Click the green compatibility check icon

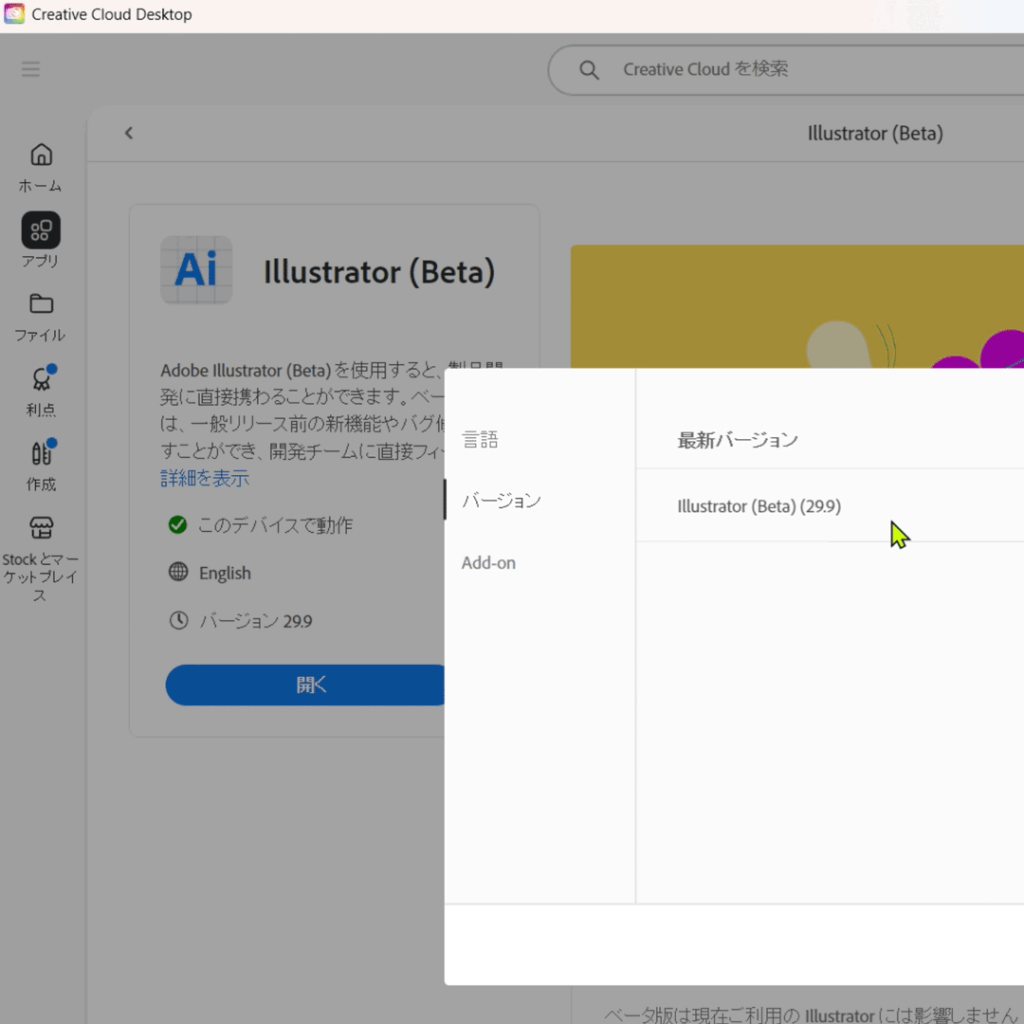click(178, 524)
